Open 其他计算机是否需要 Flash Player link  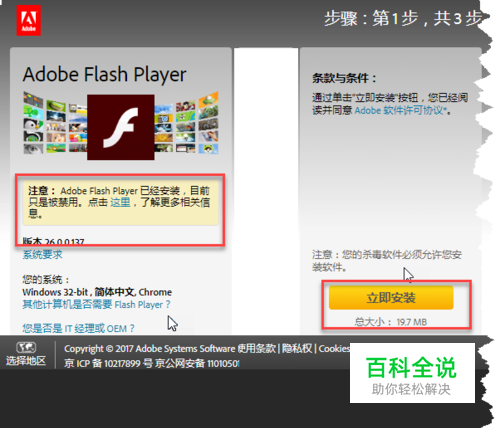point(96,304)
